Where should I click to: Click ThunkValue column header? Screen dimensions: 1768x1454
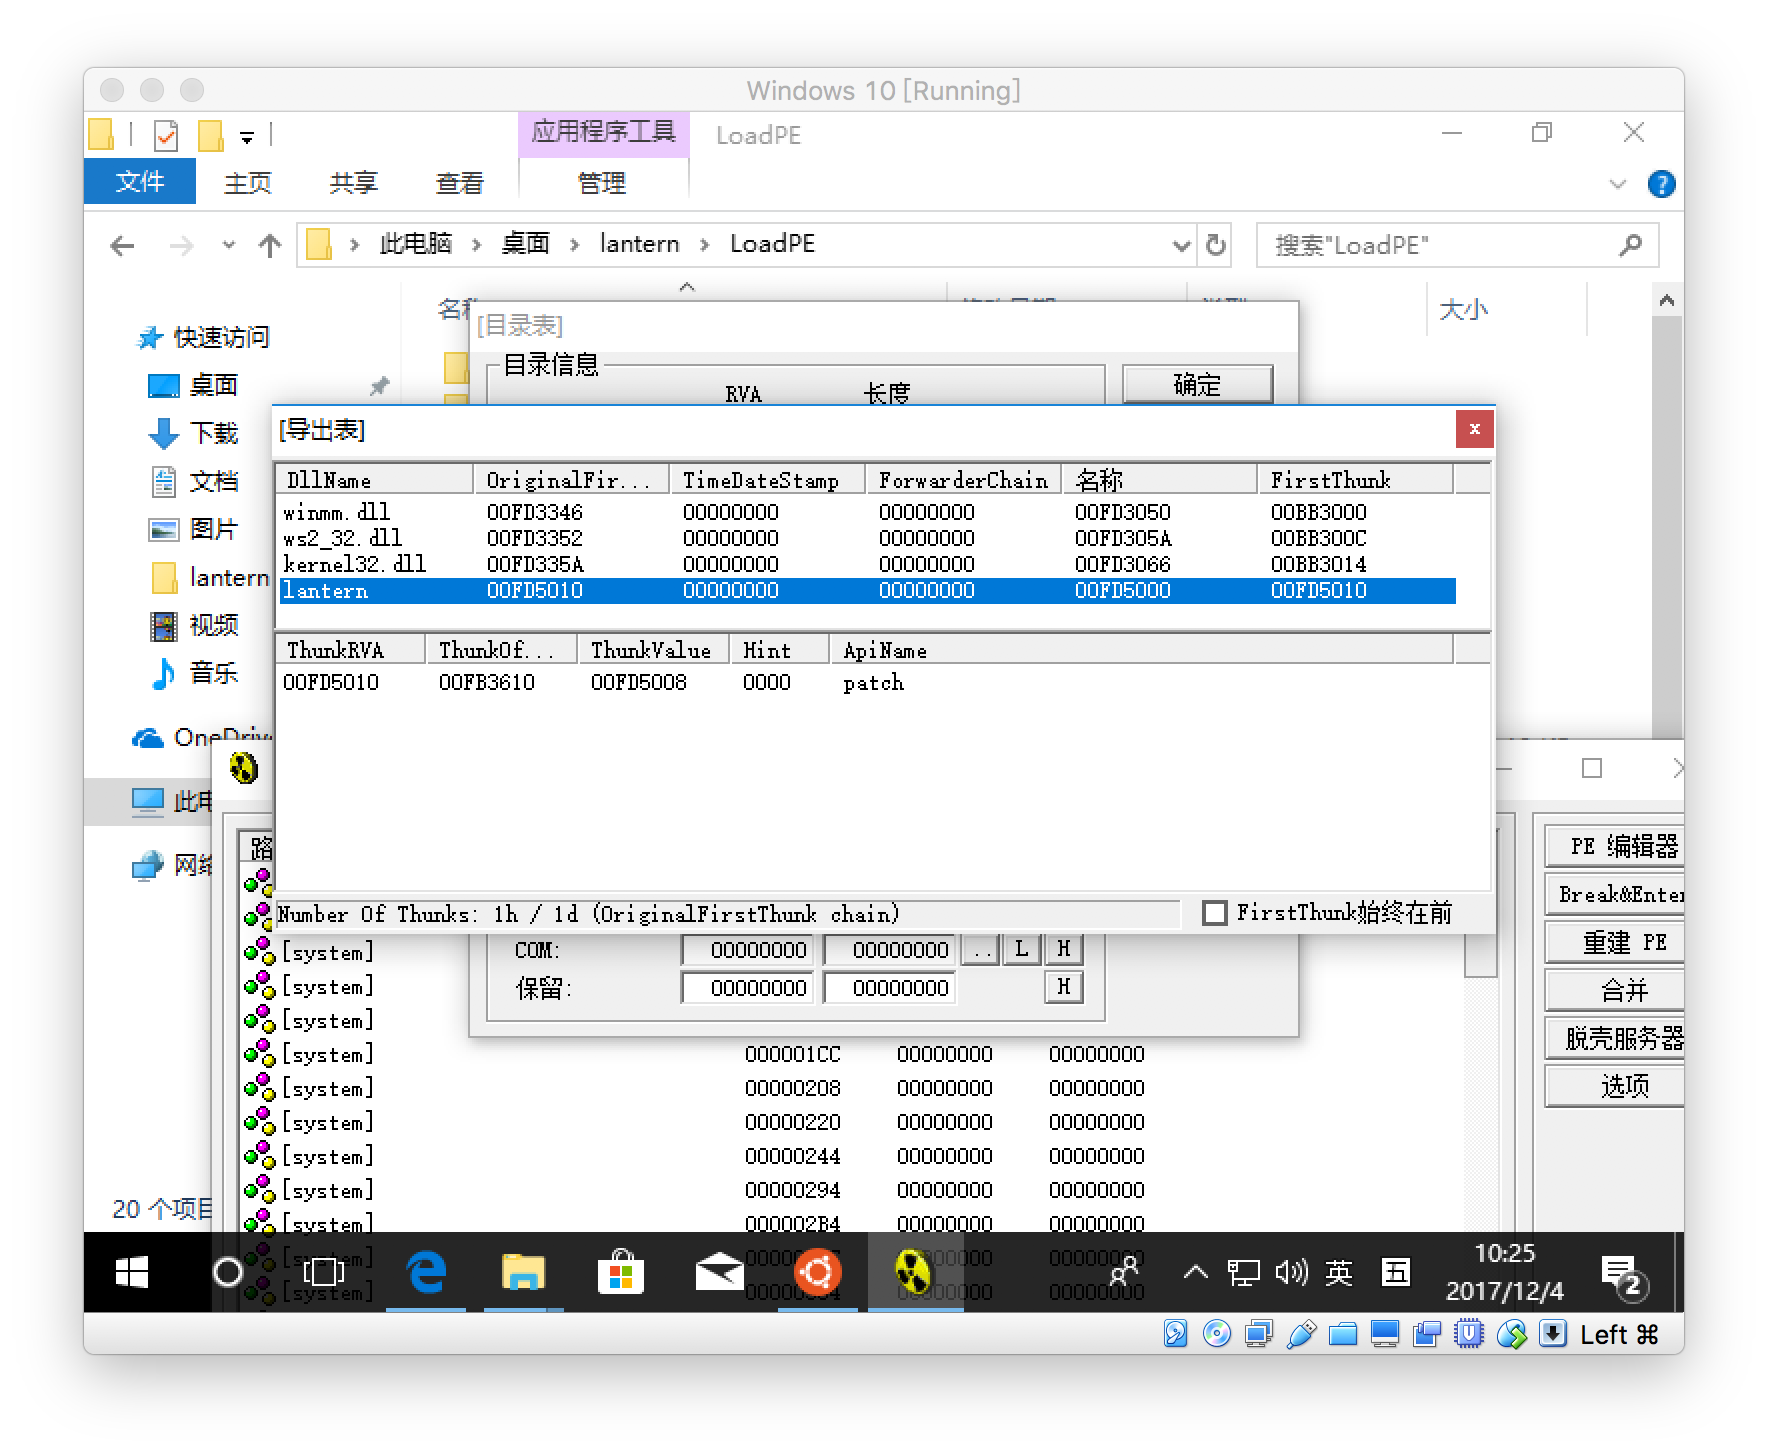click(x=653, y=650)
